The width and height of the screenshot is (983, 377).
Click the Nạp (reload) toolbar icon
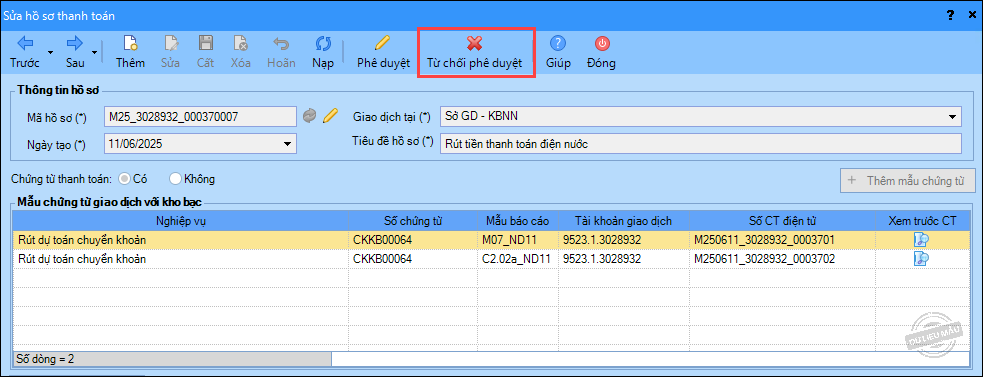point(323,43)
